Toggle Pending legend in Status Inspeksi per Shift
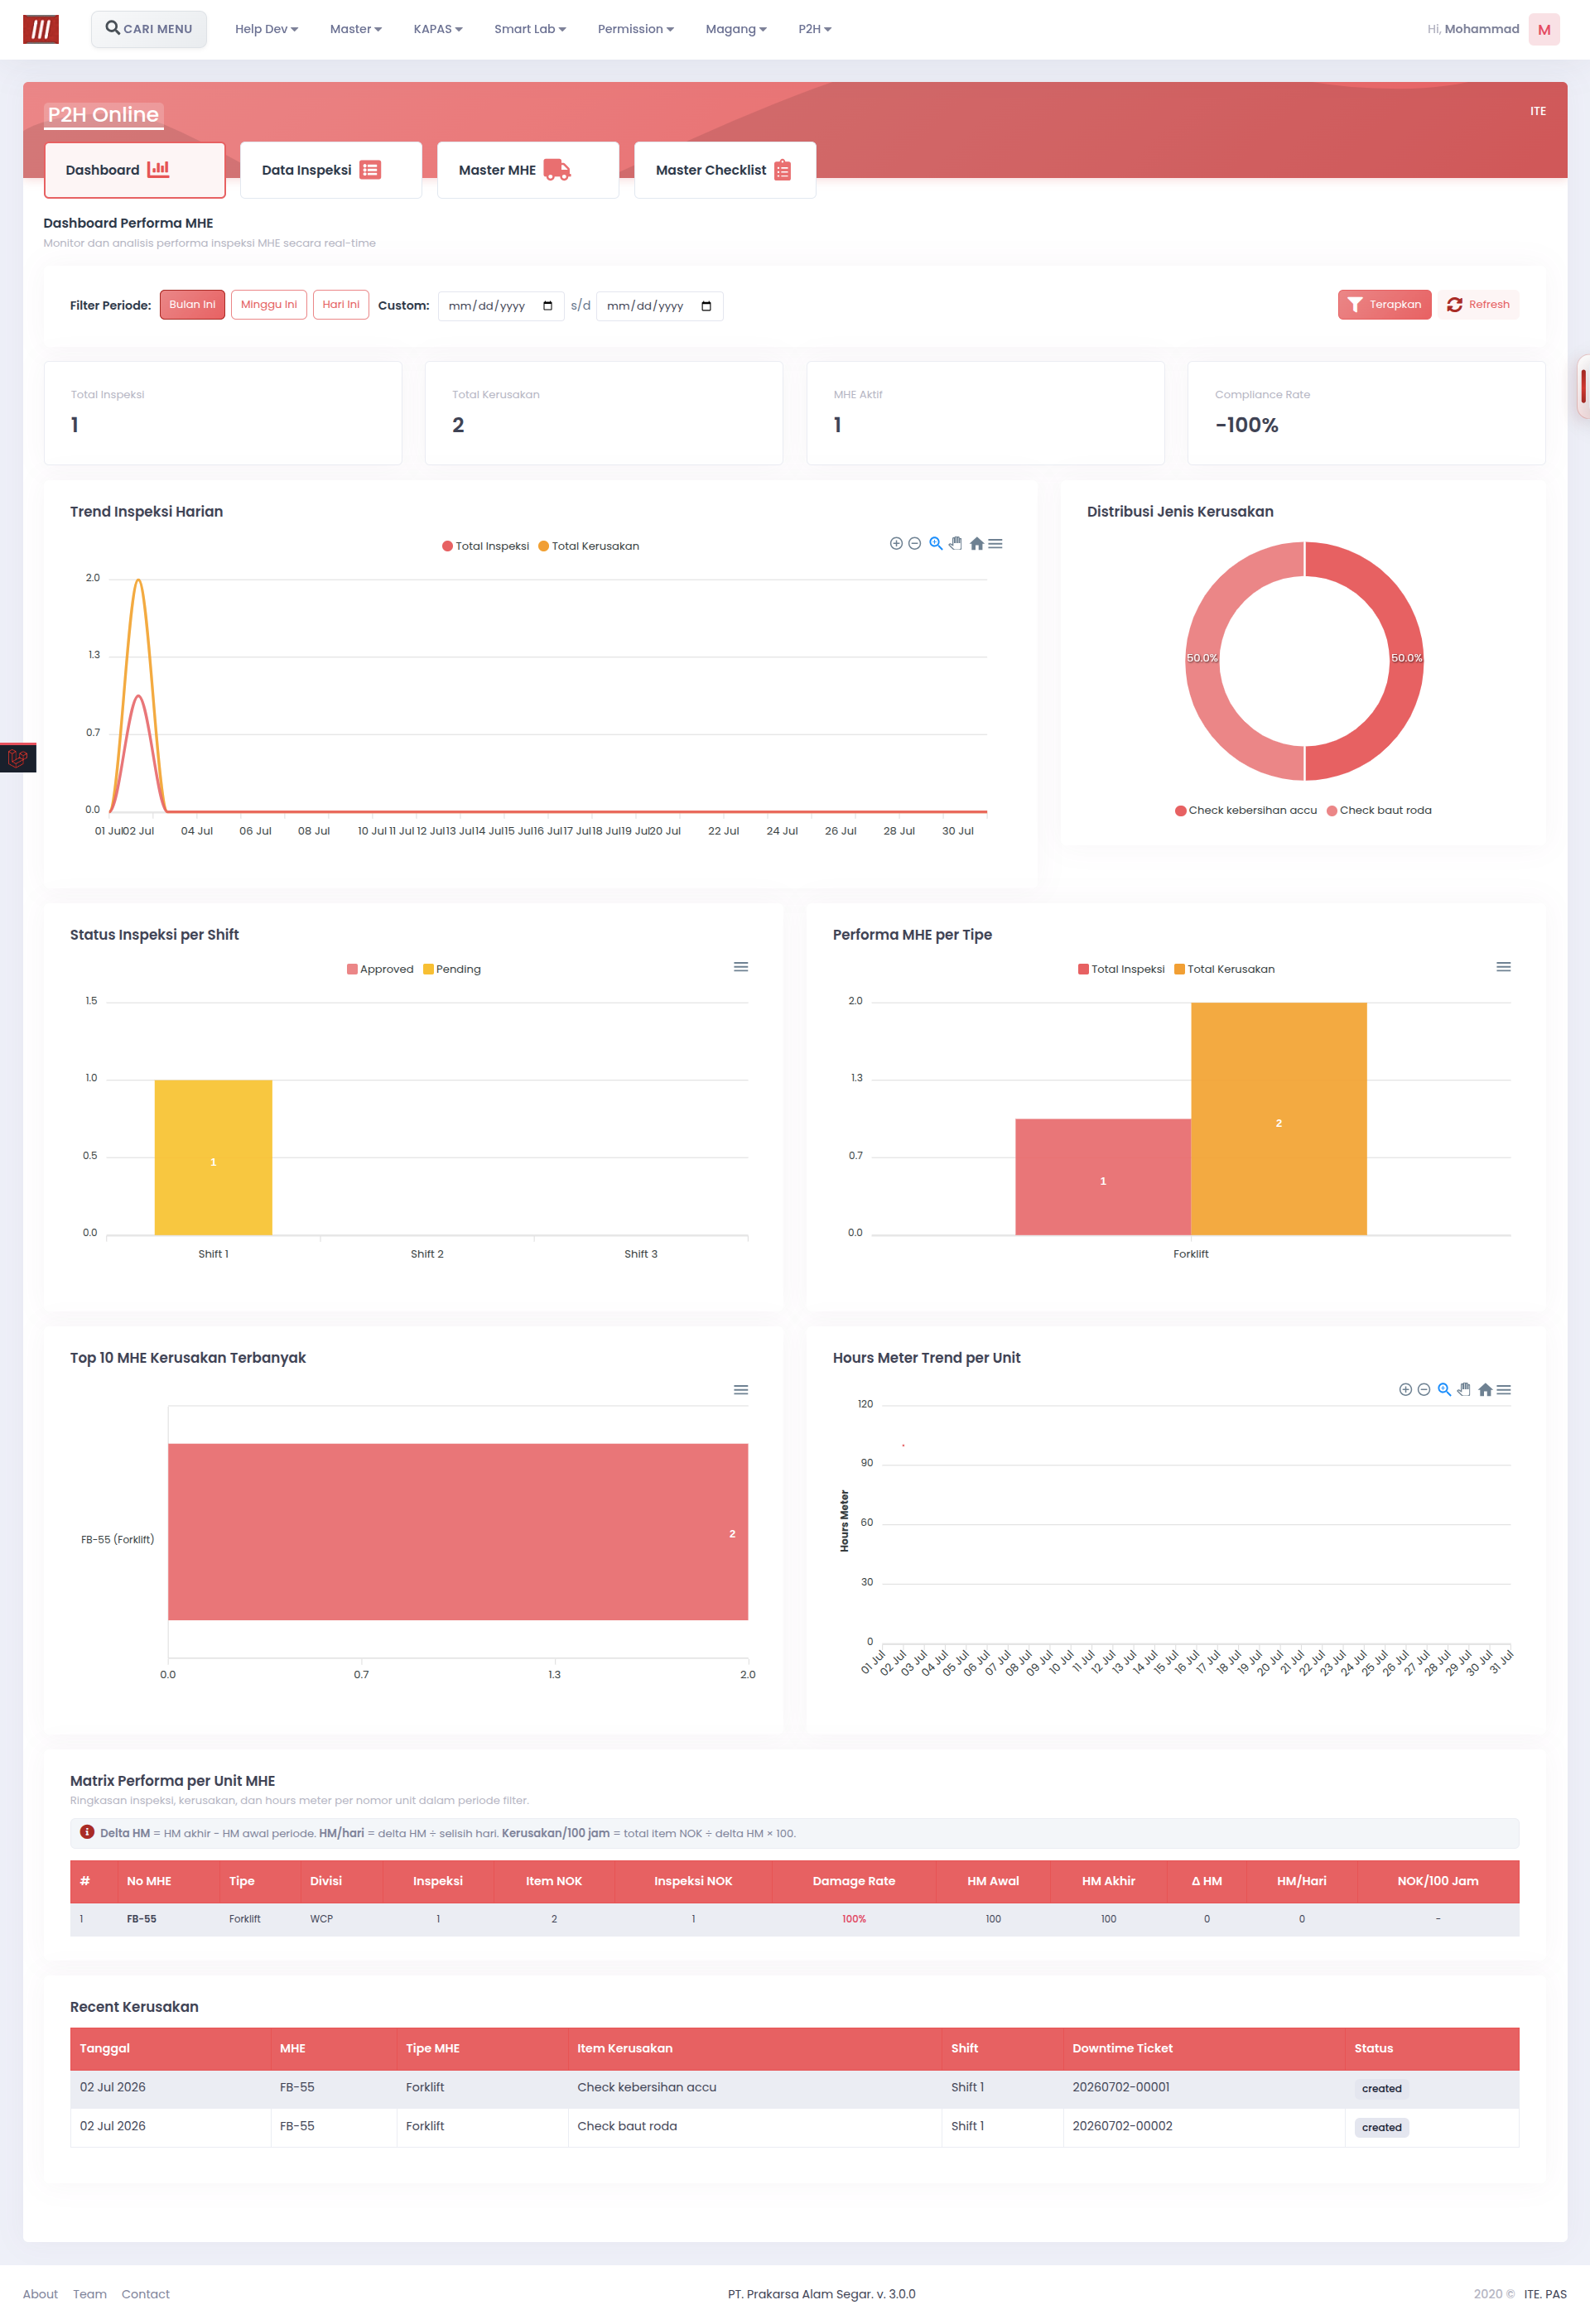The image size is (1590, 2324). pyautogui.click(x=452, y=969)
